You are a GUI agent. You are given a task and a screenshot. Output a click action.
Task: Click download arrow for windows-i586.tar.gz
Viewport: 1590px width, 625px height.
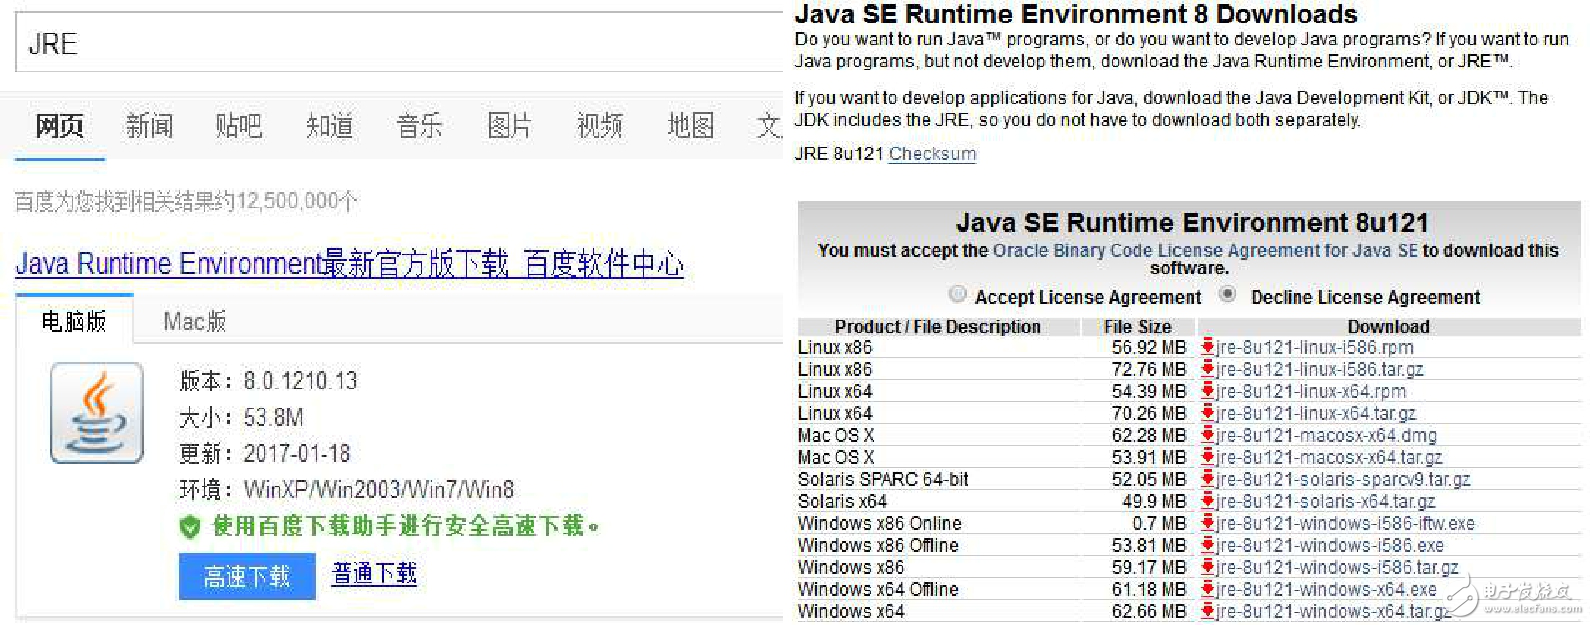1208,567
